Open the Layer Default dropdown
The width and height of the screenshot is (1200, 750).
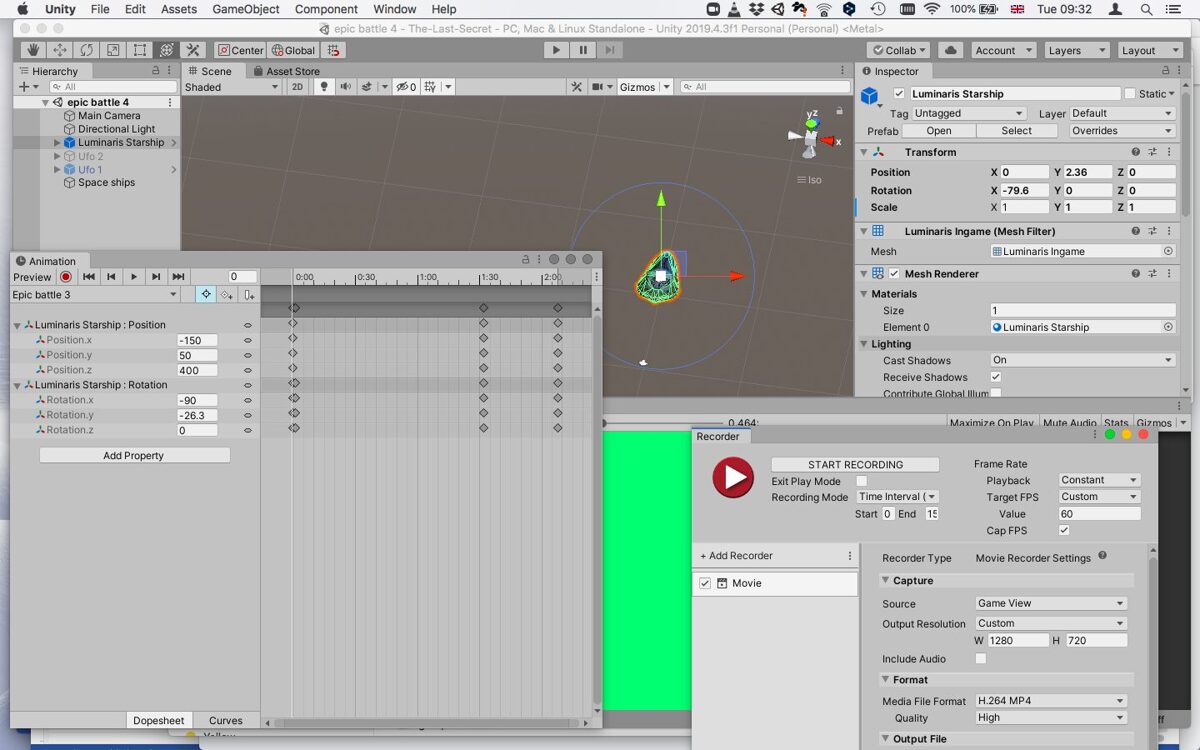1122,114
